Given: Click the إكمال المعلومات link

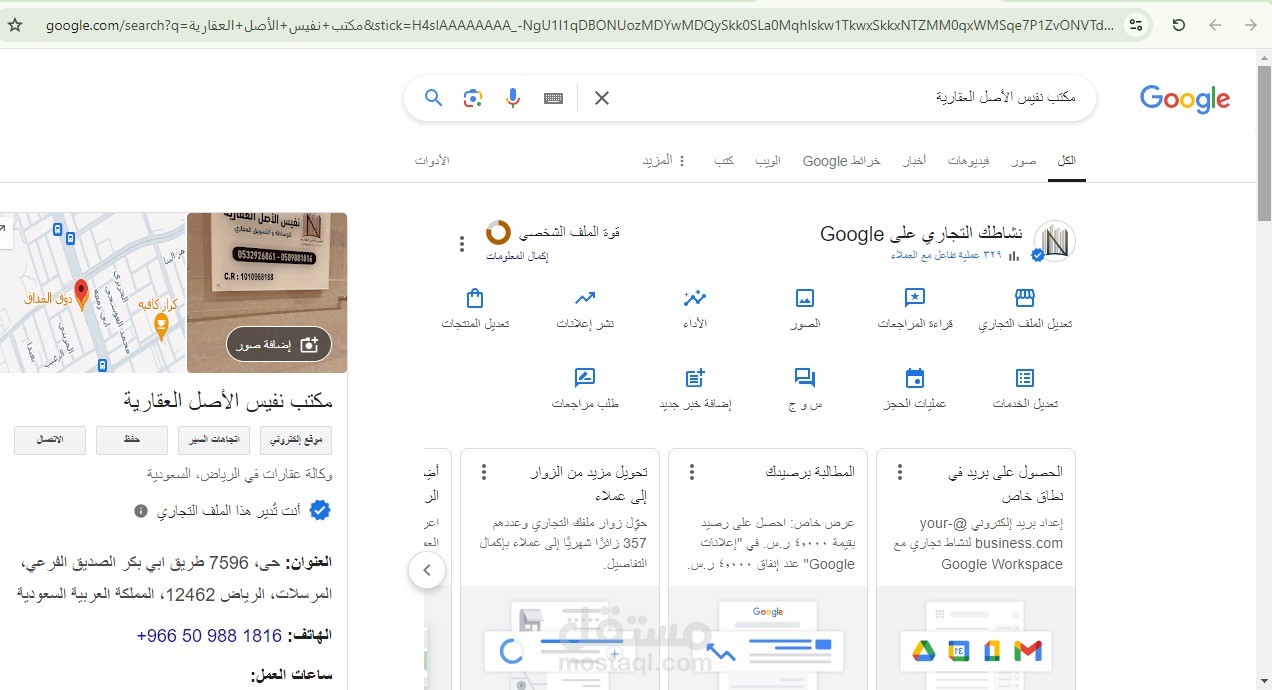Looking at the screenshot, I should (518, 257).
